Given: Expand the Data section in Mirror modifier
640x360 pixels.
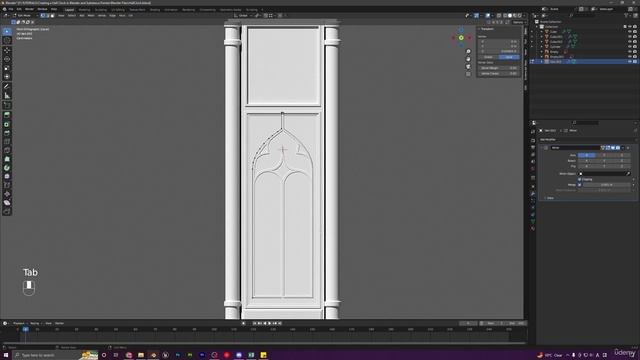Looking at the screenshot, I should click(x=549, y=198).
